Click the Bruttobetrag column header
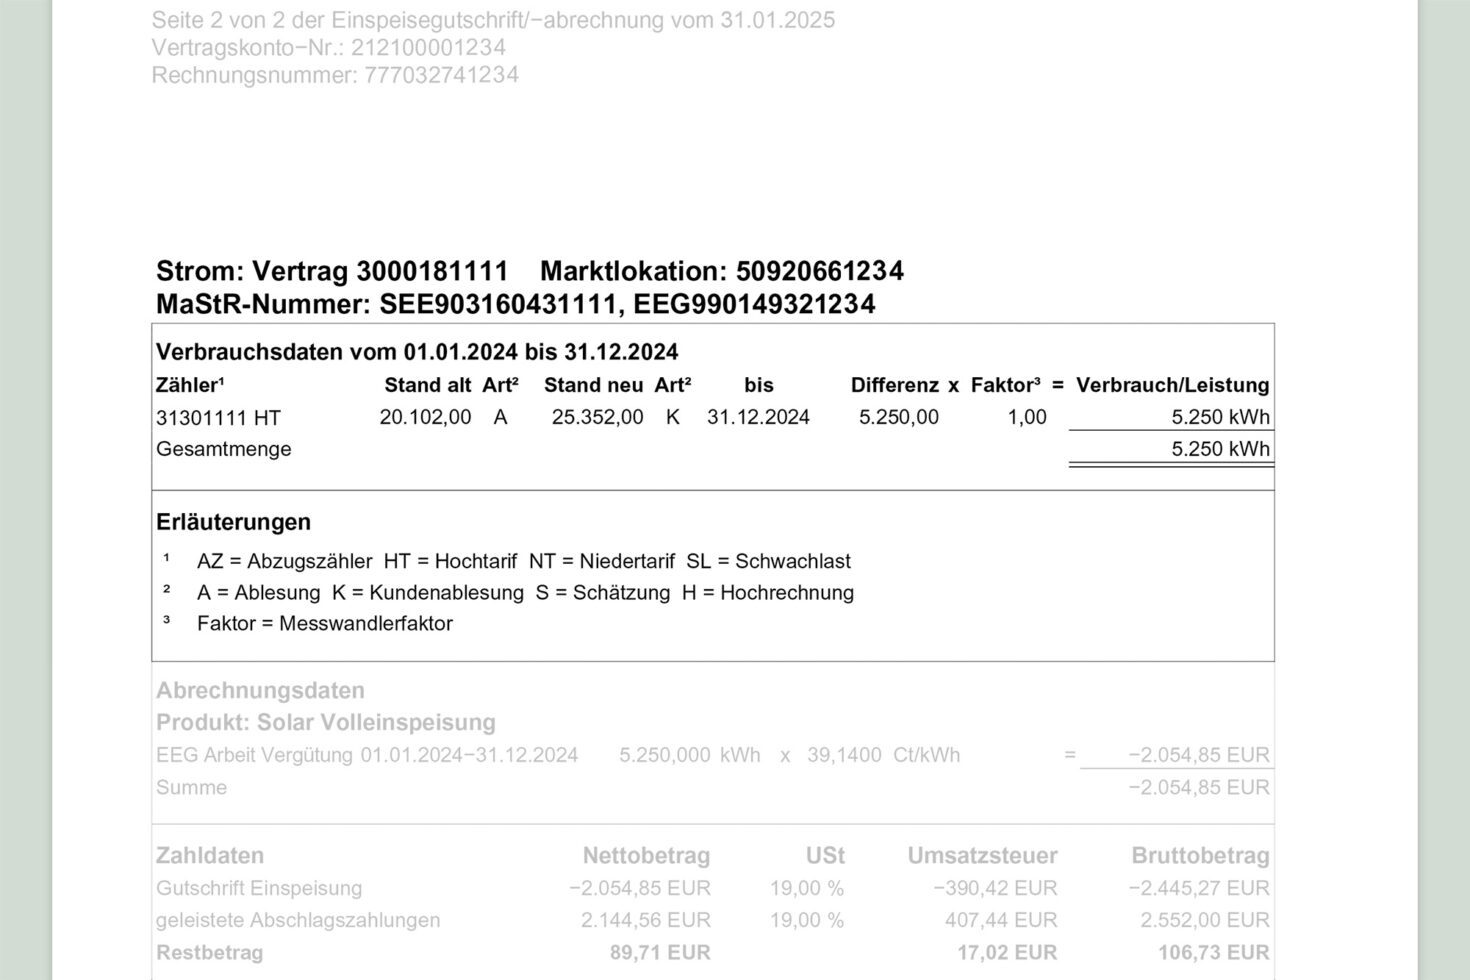The image size is (1470, 980). 1200,856
